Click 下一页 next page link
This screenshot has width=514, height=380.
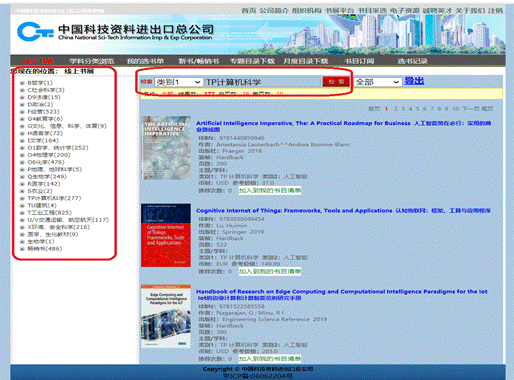coord(471,109)
